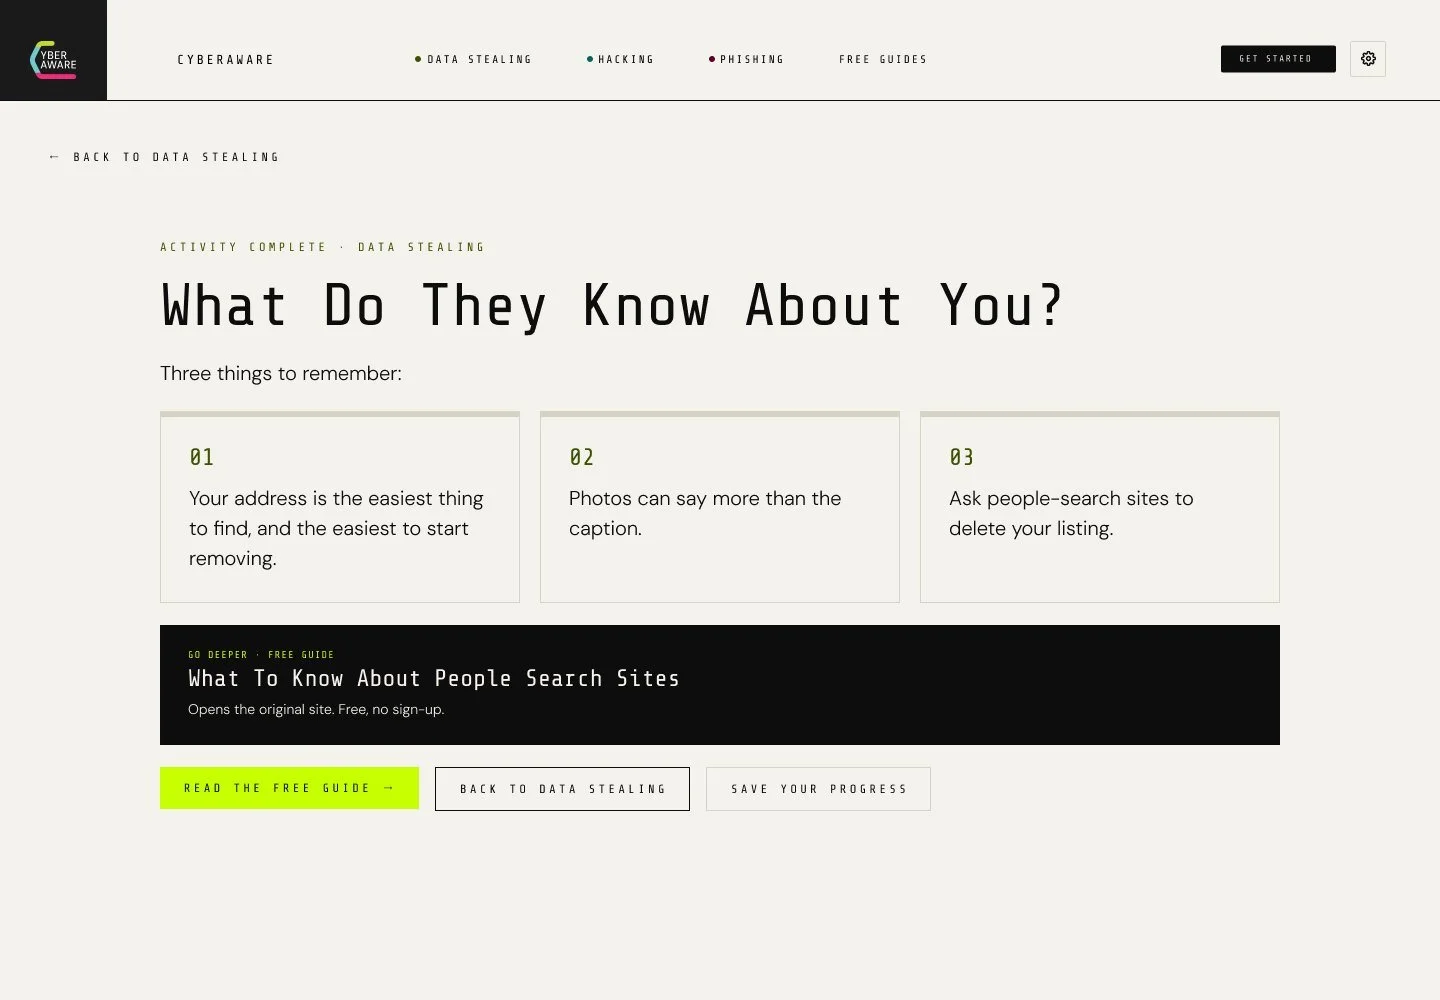Open the Data Stealing nav item
This screenshot has width=1440, height=1000.
473,60
